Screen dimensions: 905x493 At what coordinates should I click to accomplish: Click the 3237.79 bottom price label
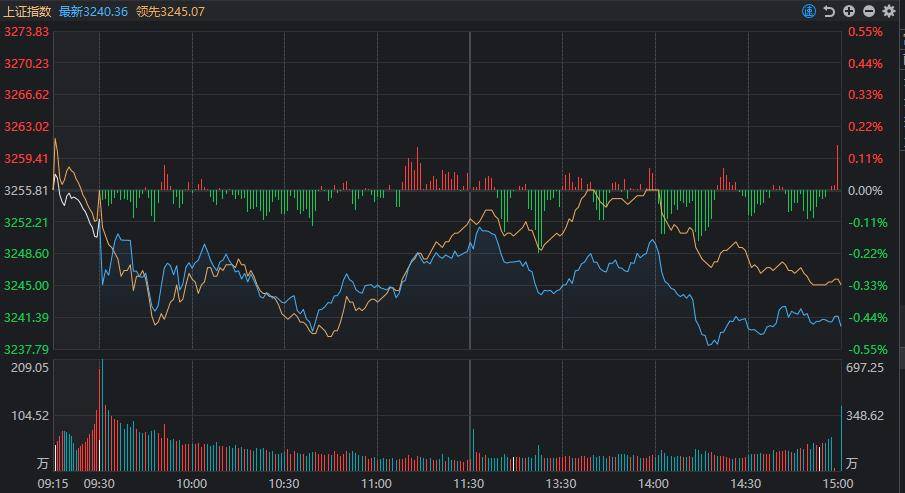coord(27,349)
